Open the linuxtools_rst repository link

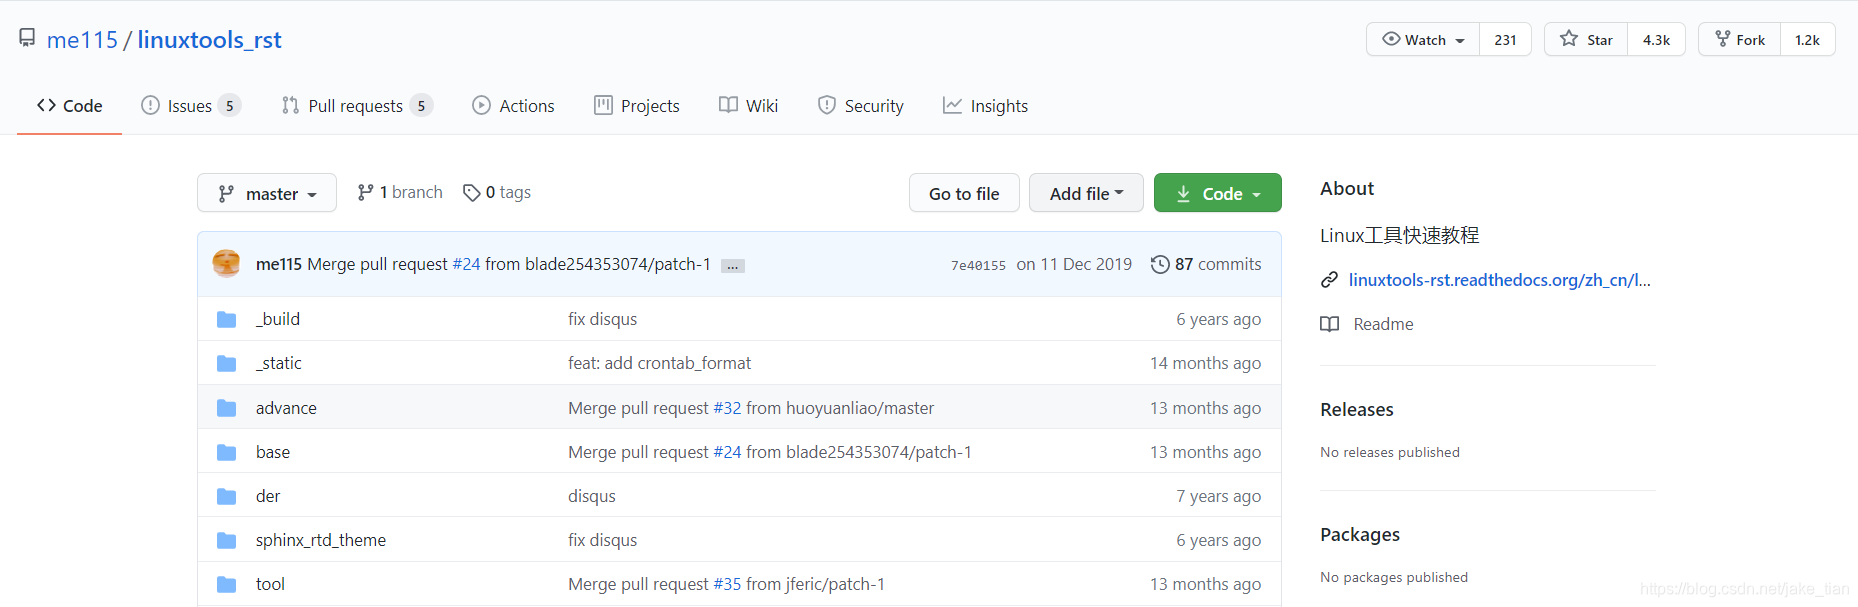[x=210, y=40]
